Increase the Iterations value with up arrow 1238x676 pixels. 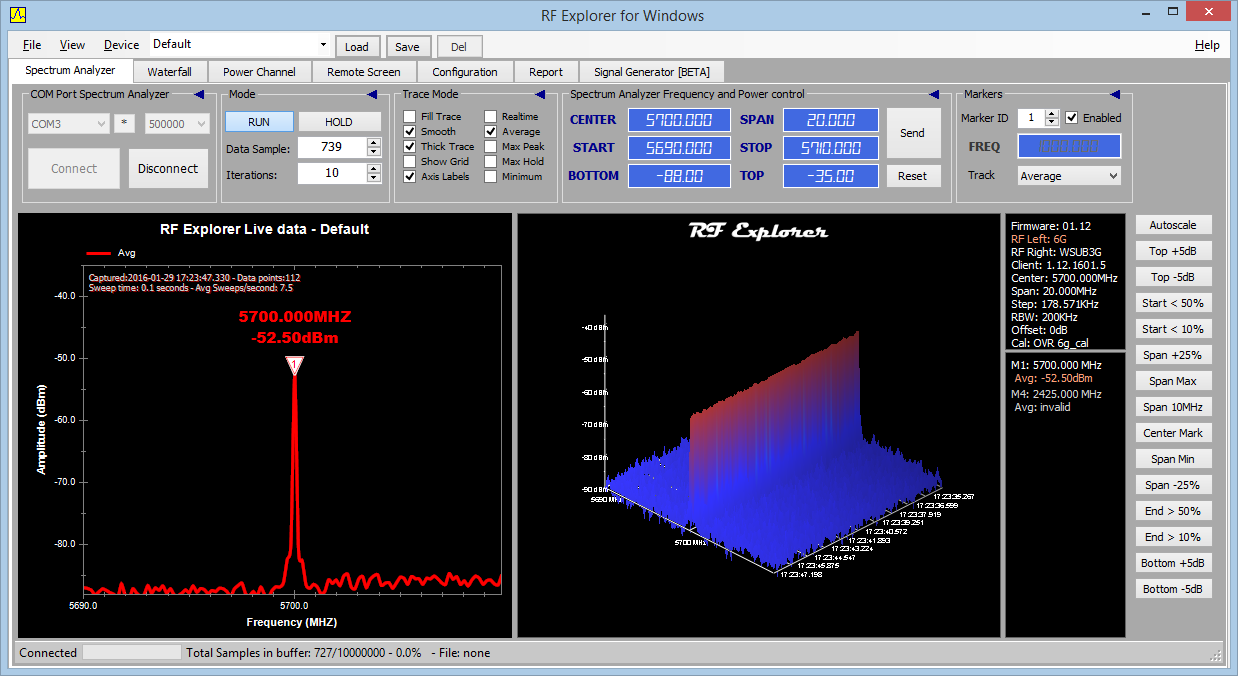[374, 168]
